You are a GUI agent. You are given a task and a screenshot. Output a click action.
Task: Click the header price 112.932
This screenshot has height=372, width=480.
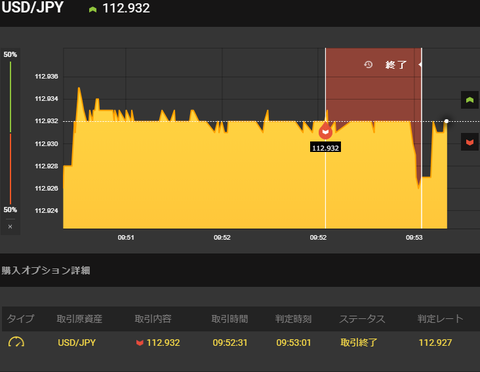point(126,8)
